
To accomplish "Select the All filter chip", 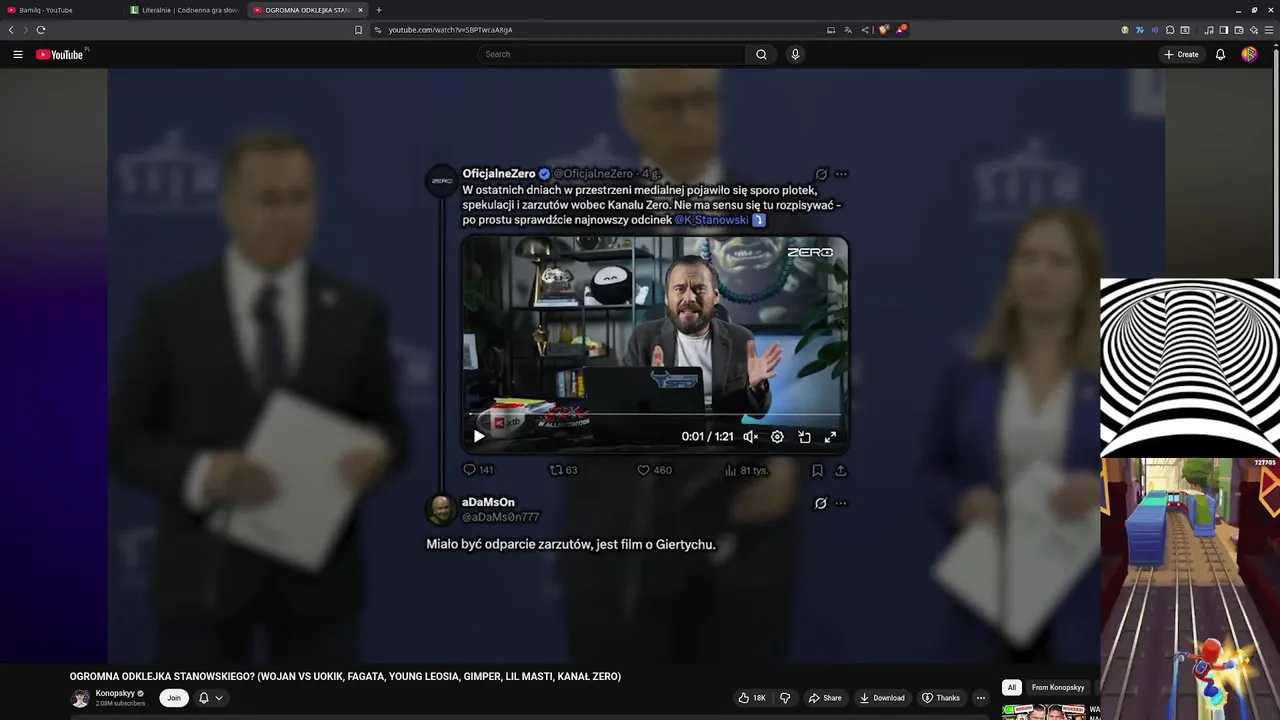I will point(1012,687).
